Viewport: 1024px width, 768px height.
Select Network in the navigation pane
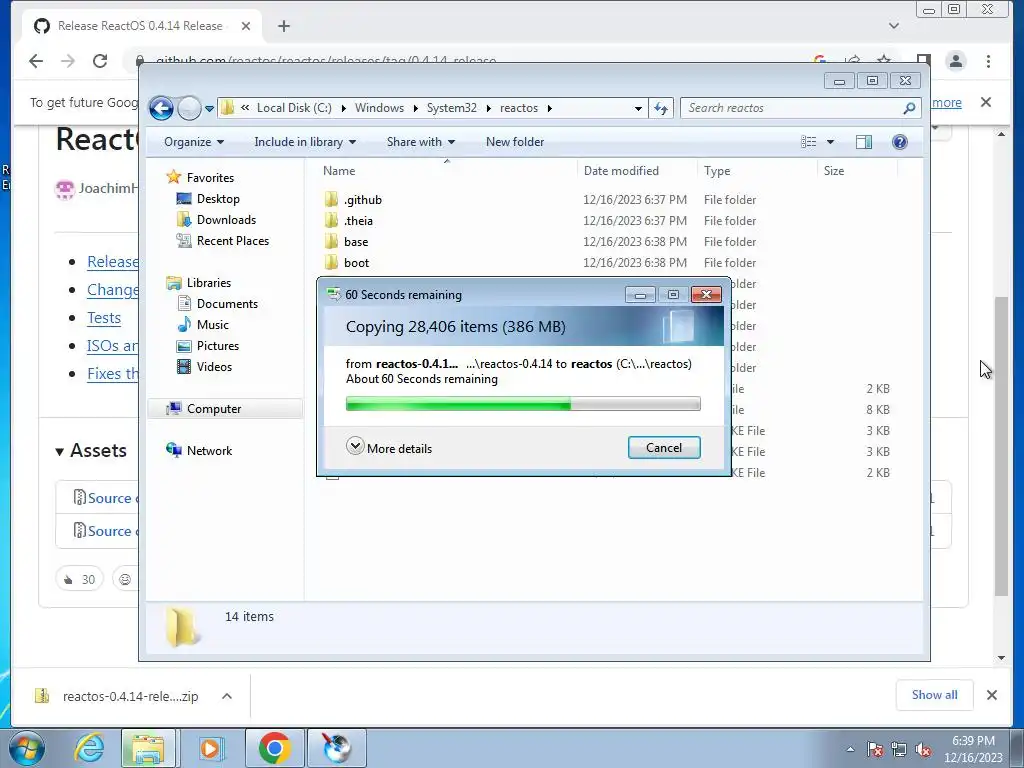(209, 451)
